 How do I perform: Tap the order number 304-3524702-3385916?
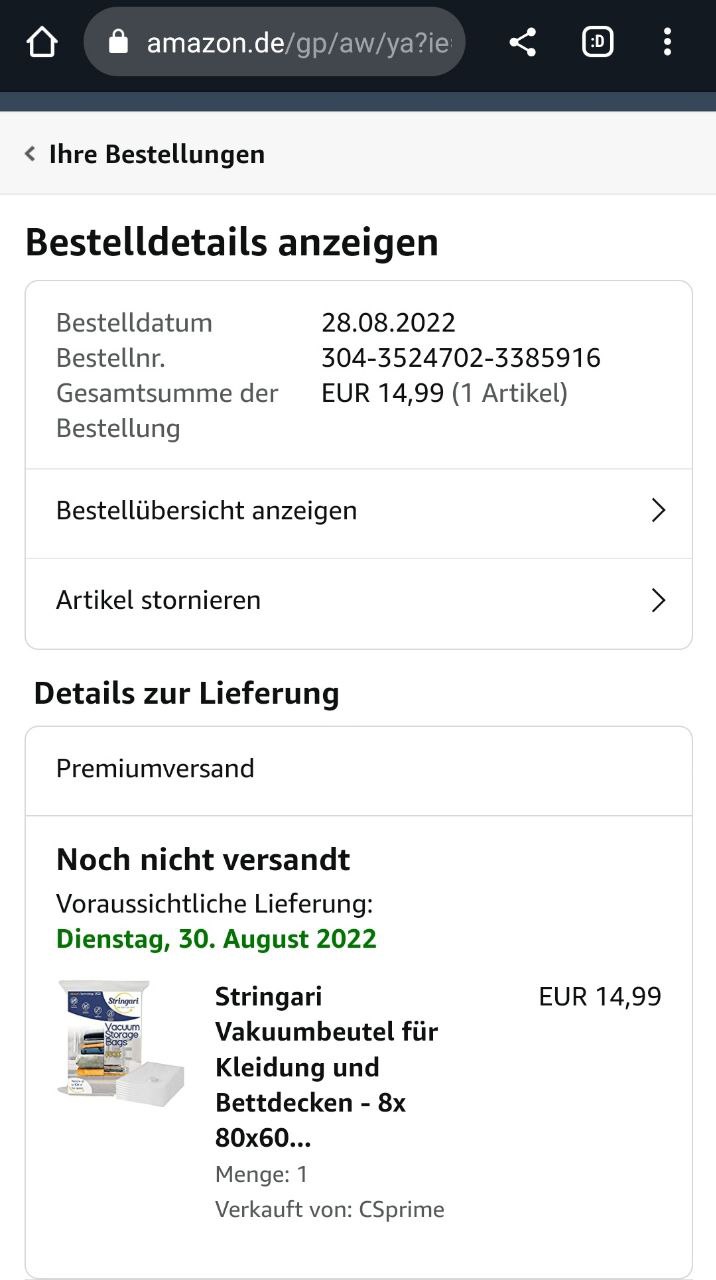coord(461,358)
